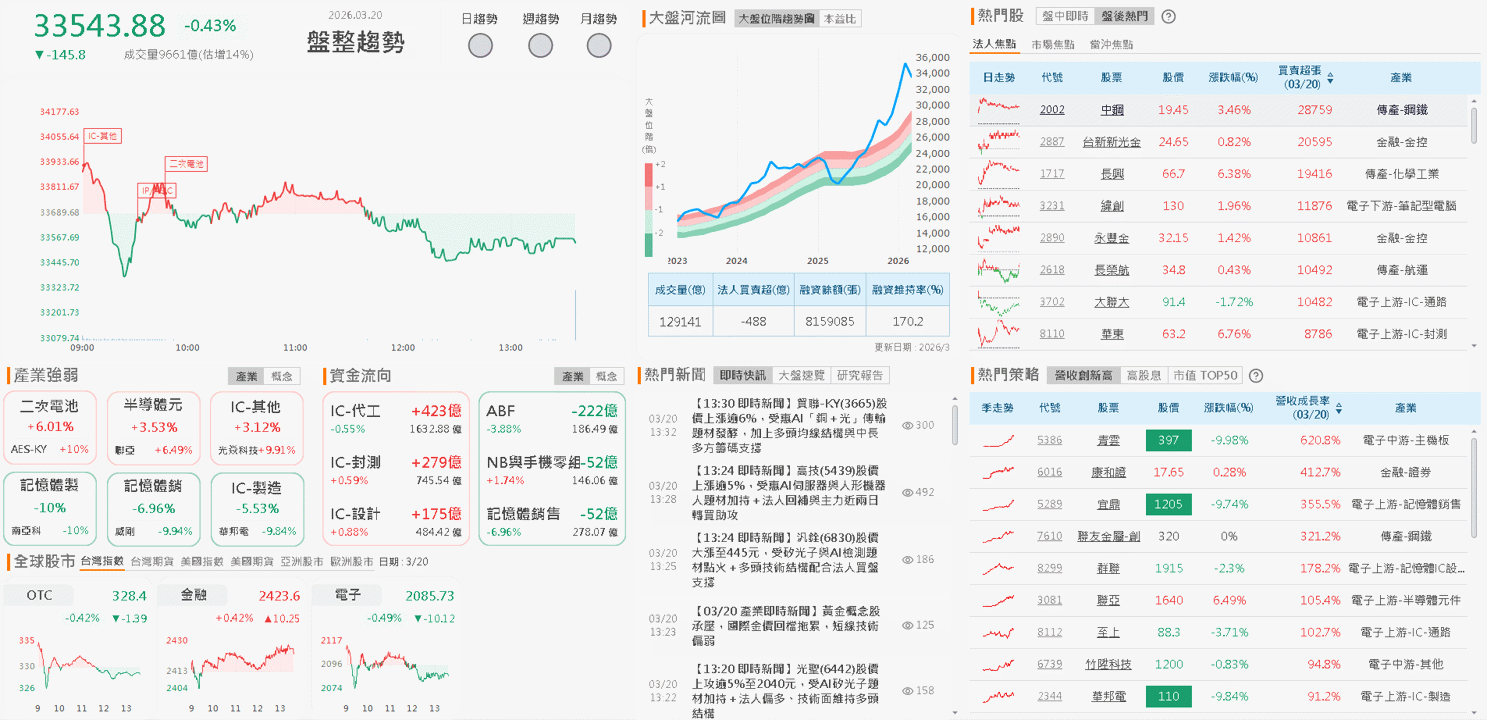Open the 緯創 stock link
The image size is (1487, 720).
(x=1112, y=206)
